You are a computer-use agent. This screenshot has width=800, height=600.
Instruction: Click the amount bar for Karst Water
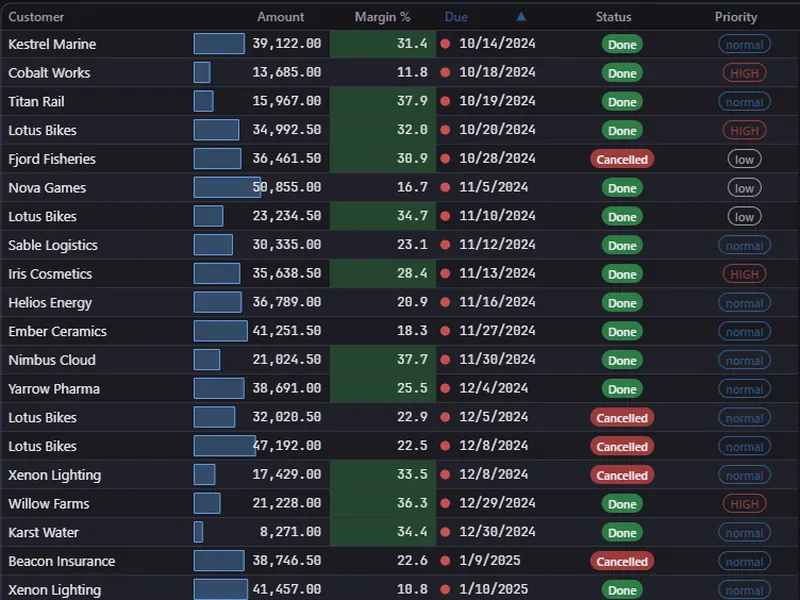click(x=198, y=532)
